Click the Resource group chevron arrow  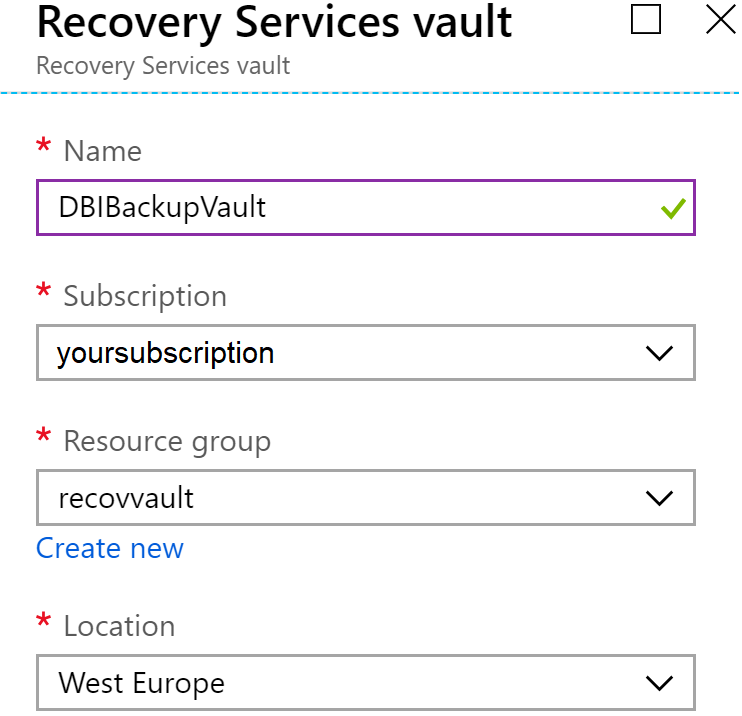pyautogui.click(x=658, y=498)
